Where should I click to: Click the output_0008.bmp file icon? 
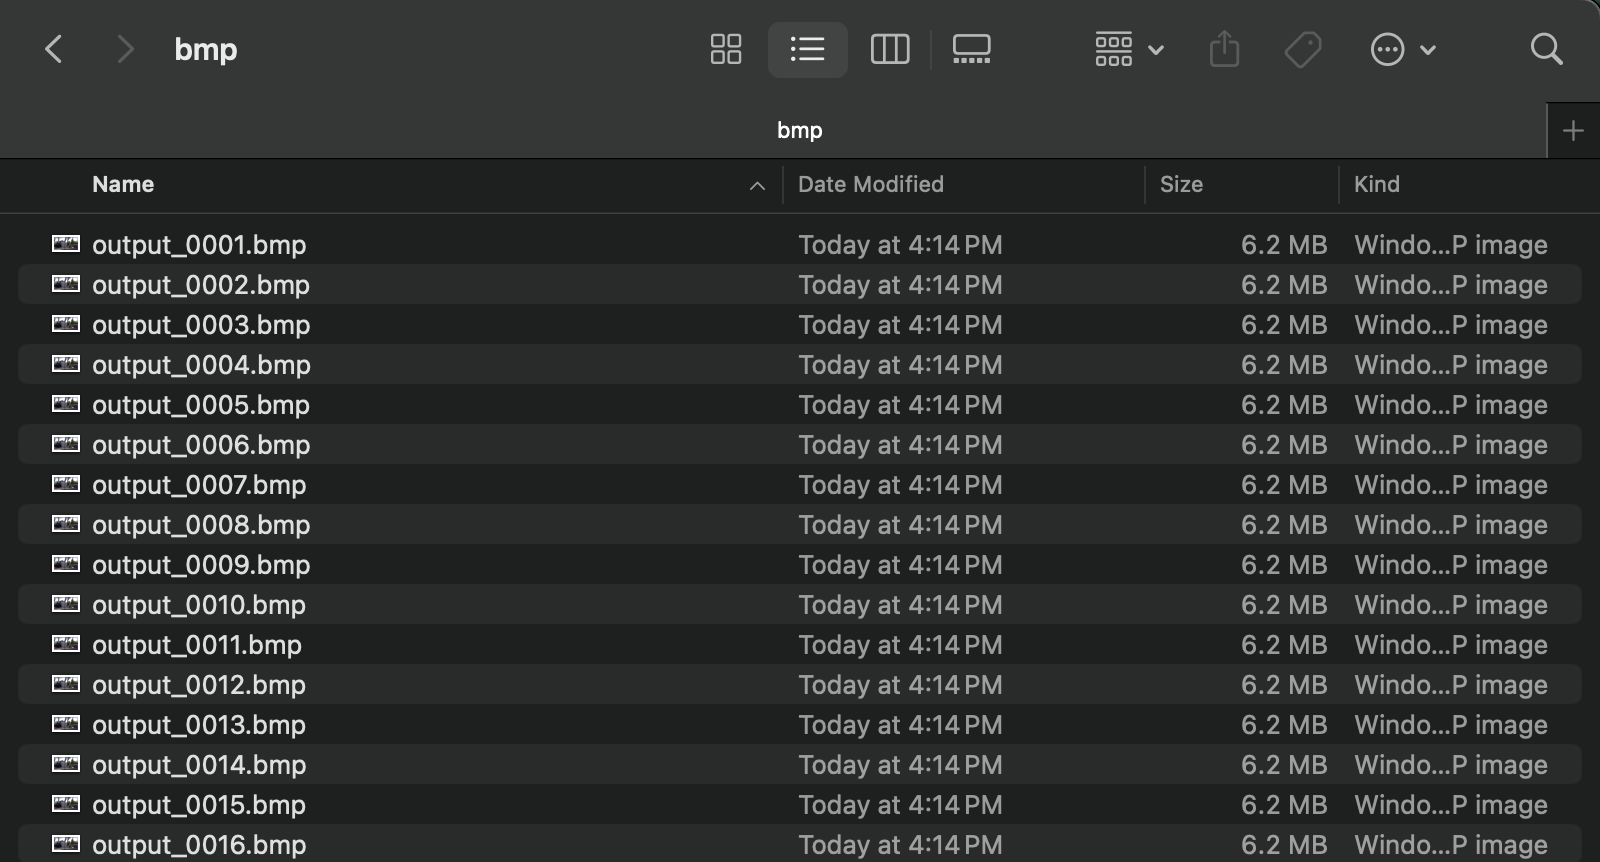point(66,524)
